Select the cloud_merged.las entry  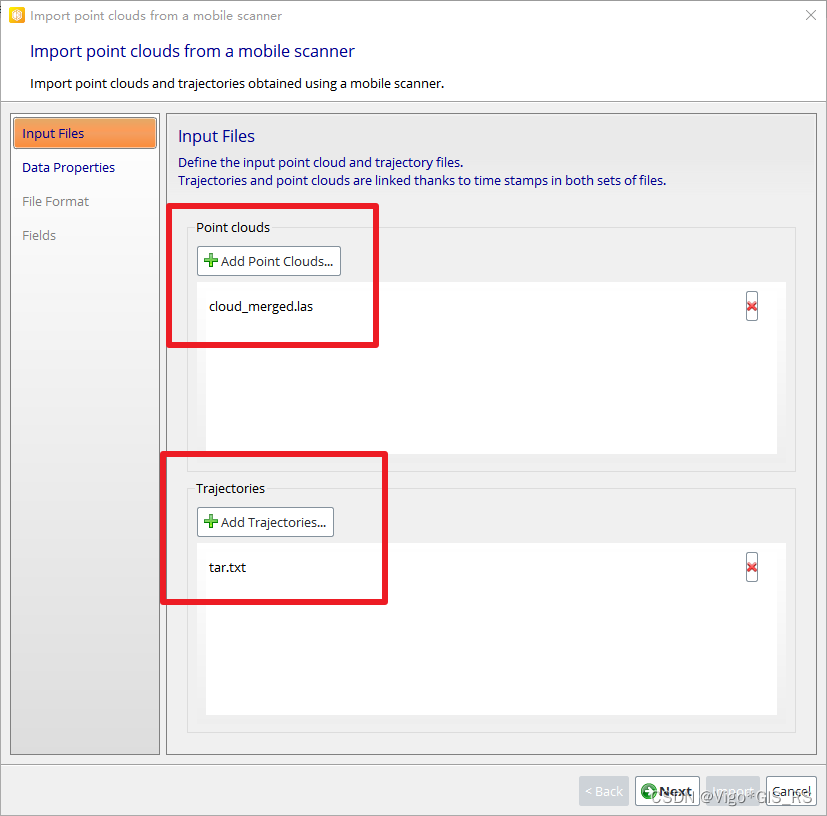pyautogui.click(x=261, y=306)
